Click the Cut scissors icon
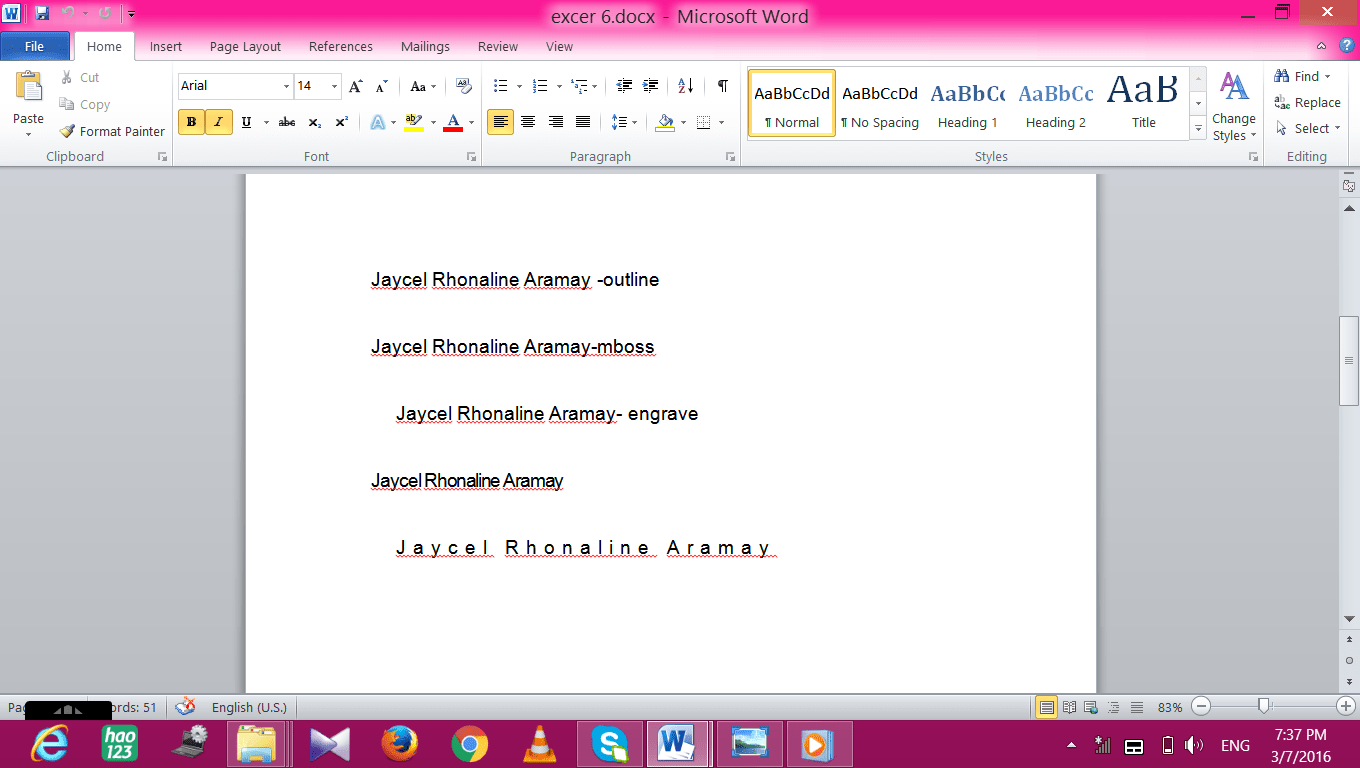This screenshot has width=1360, height=768. [67, 77]
